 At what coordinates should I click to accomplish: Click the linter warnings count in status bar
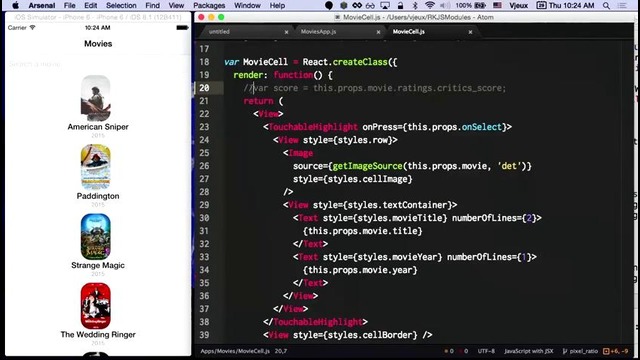pyautogui.click(x=449, y=351)
